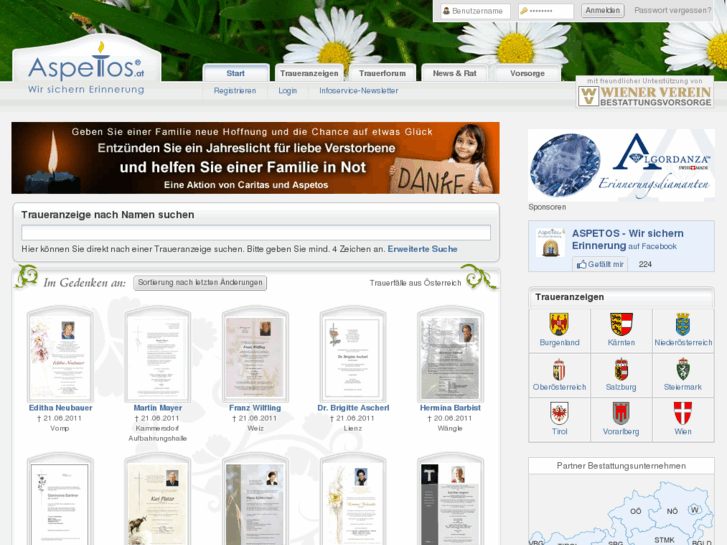The image size is (727, 545).
Task: Click the Anmelden button
Action: pyautogui.click(x=603, y=10)
